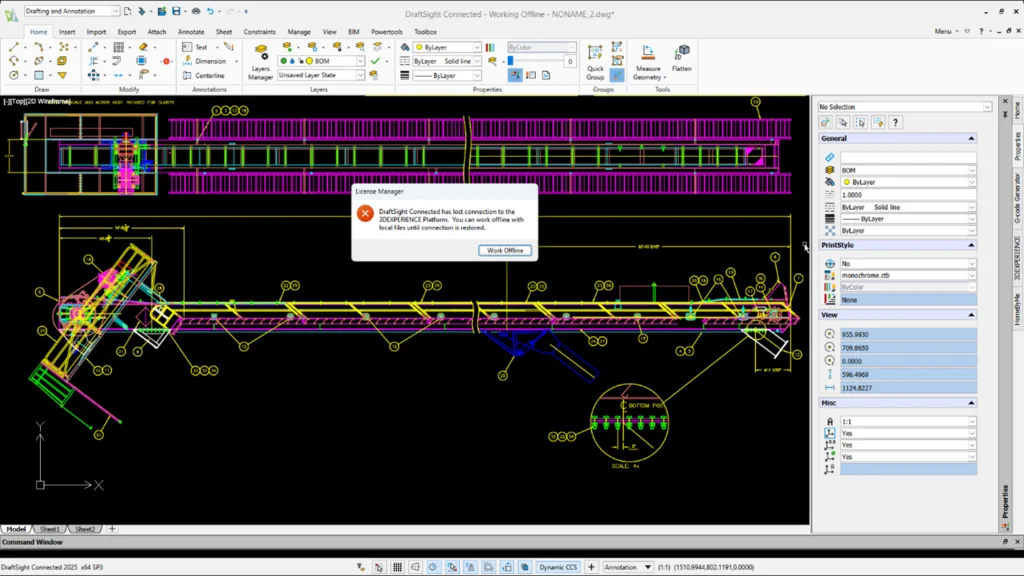Collapse the PrintStyle section

[x=970, y=245]
